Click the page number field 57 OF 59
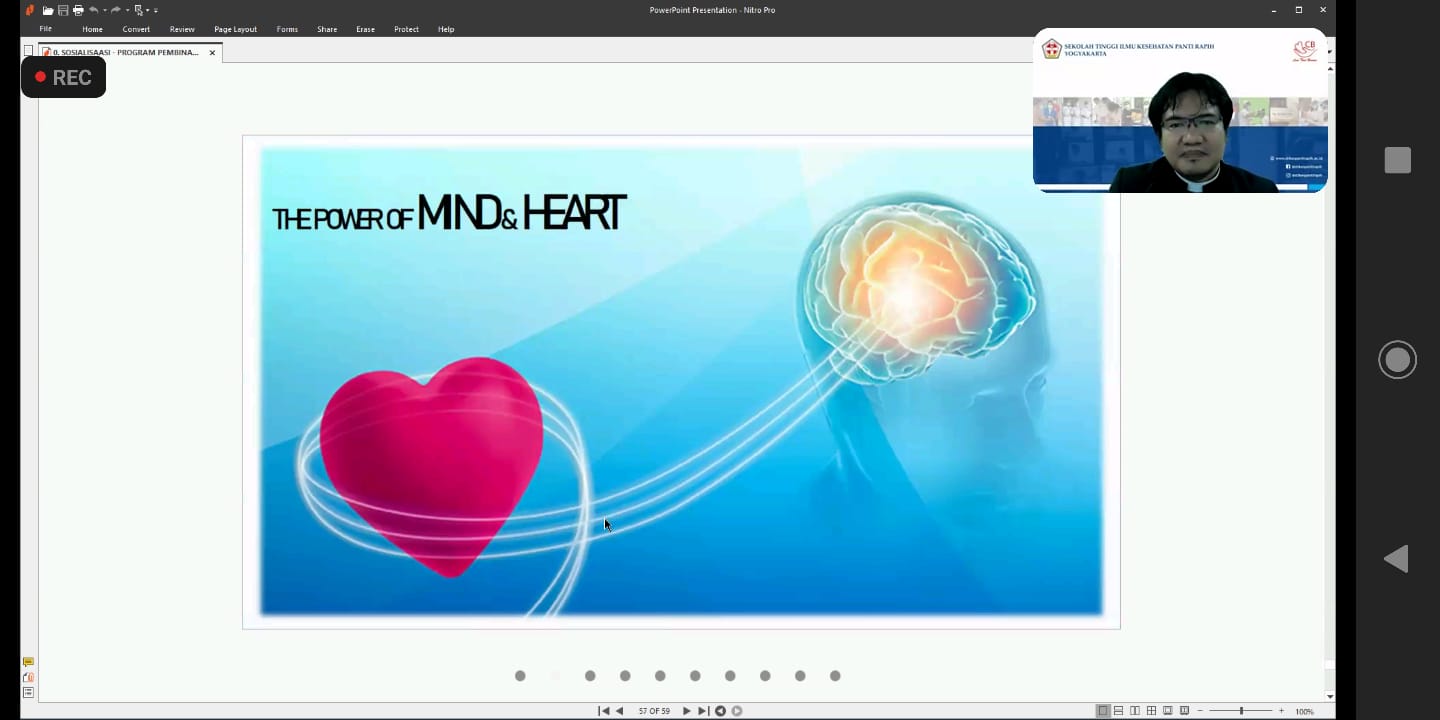The height and width of the screenshot is (720, 1440). 654,711
